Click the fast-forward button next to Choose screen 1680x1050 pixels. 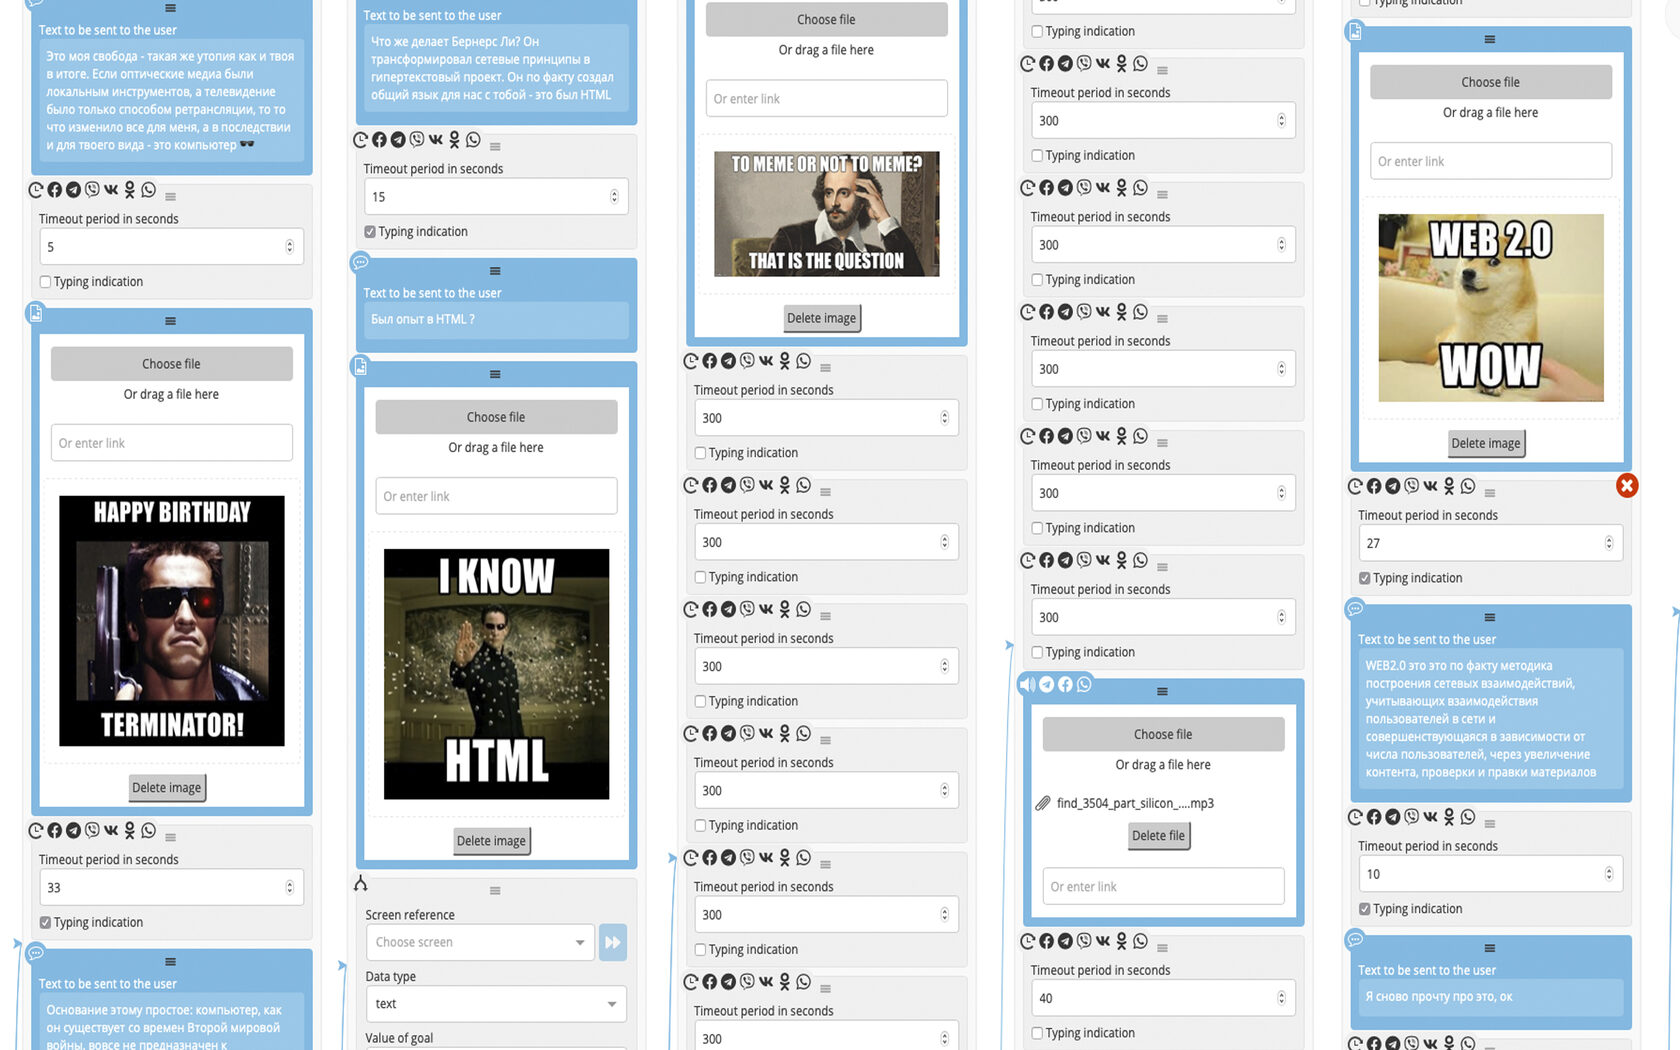click(612, 942)
